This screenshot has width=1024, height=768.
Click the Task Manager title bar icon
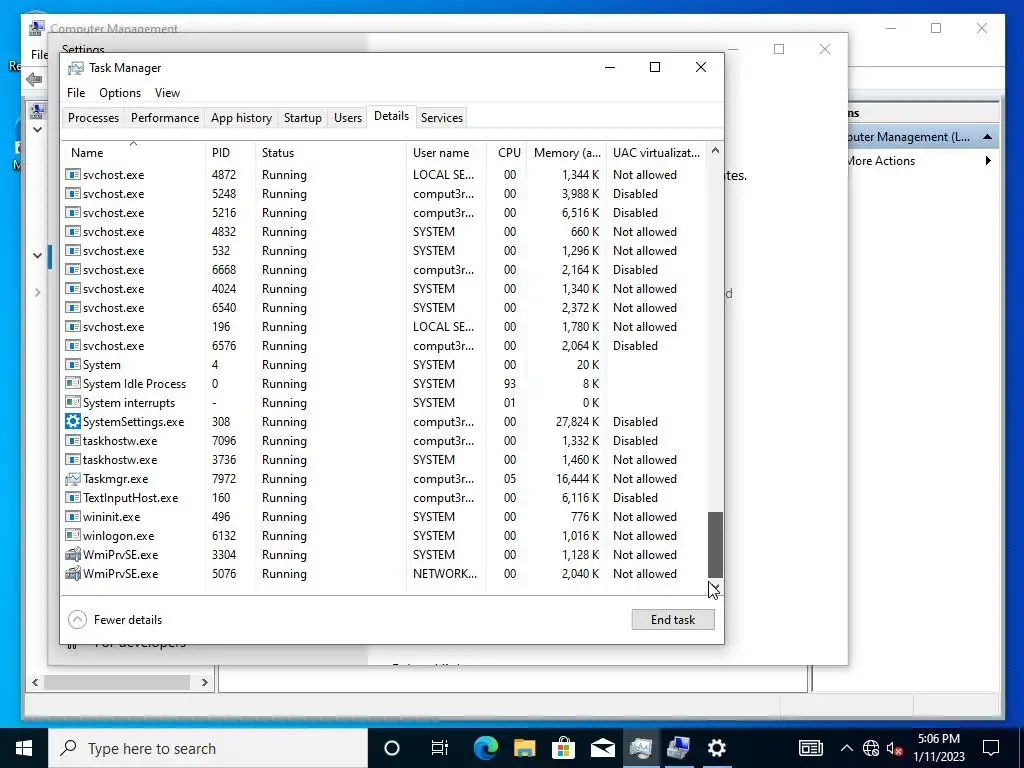click(x=76, y=68)
